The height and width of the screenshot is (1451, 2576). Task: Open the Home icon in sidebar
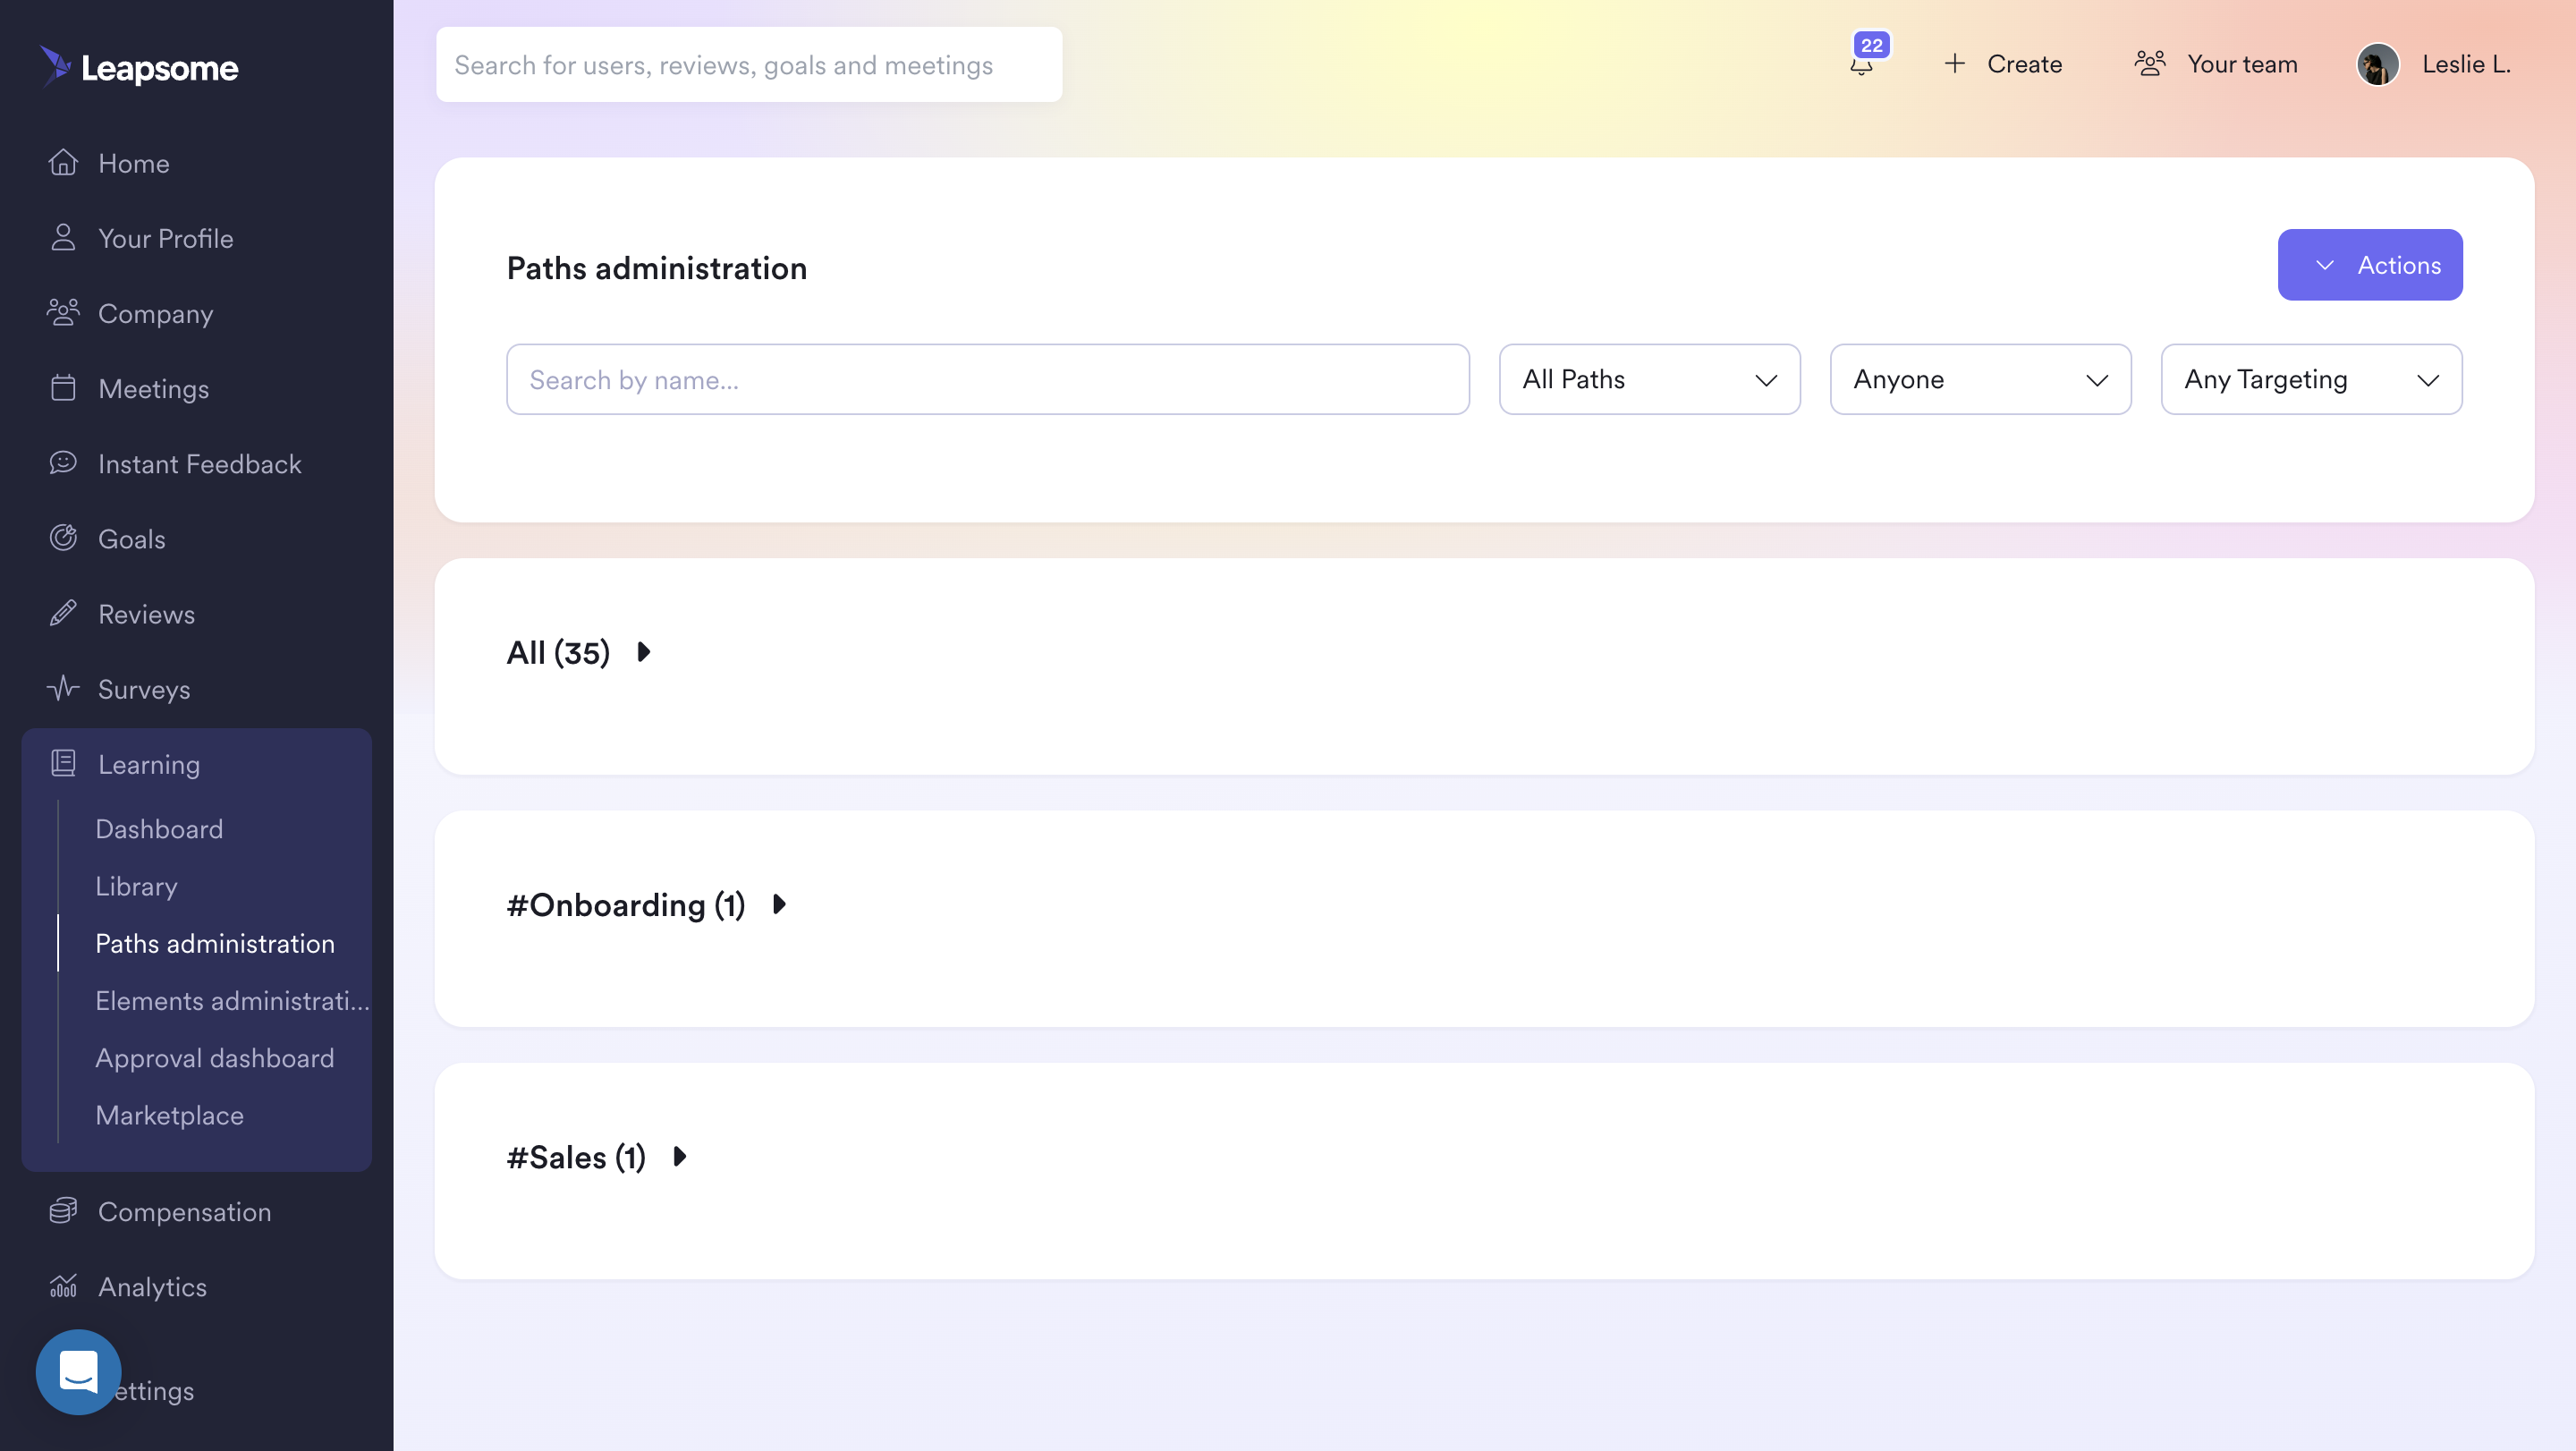[x=63, y=162]
